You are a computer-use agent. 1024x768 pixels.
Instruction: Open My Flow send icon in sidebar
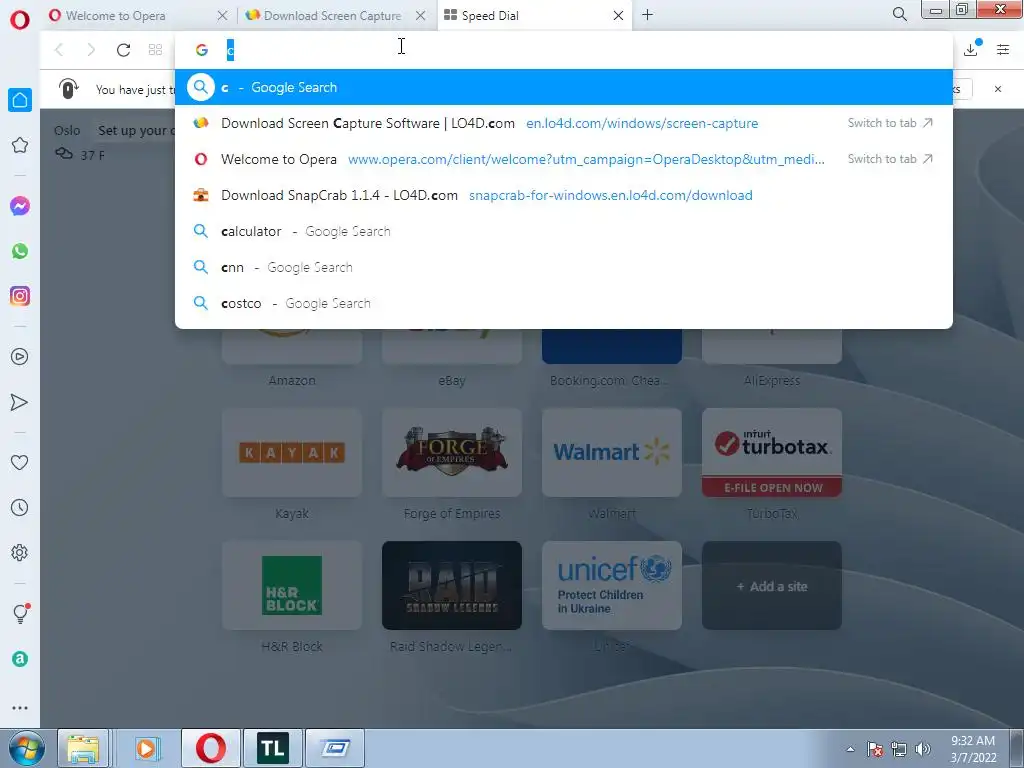20,402
